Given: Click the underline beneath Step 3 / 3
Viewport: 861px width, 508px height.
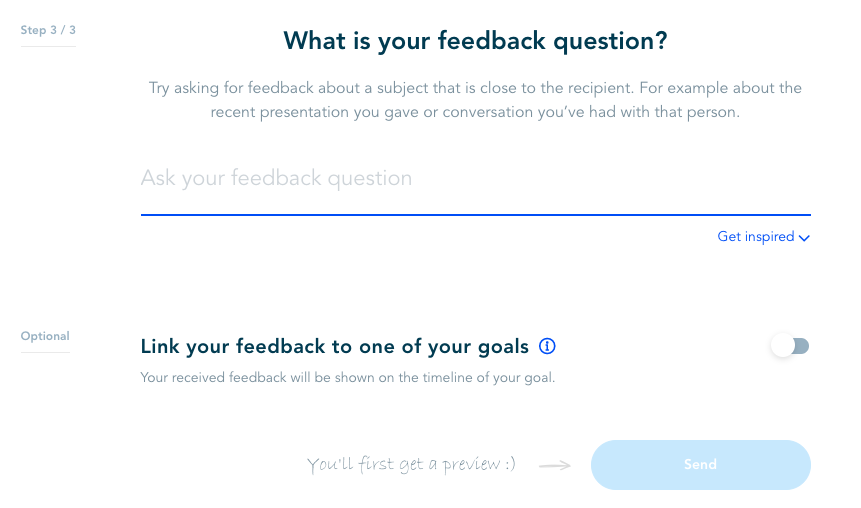Looking at the screenshot, I should [x=48, y=47].
